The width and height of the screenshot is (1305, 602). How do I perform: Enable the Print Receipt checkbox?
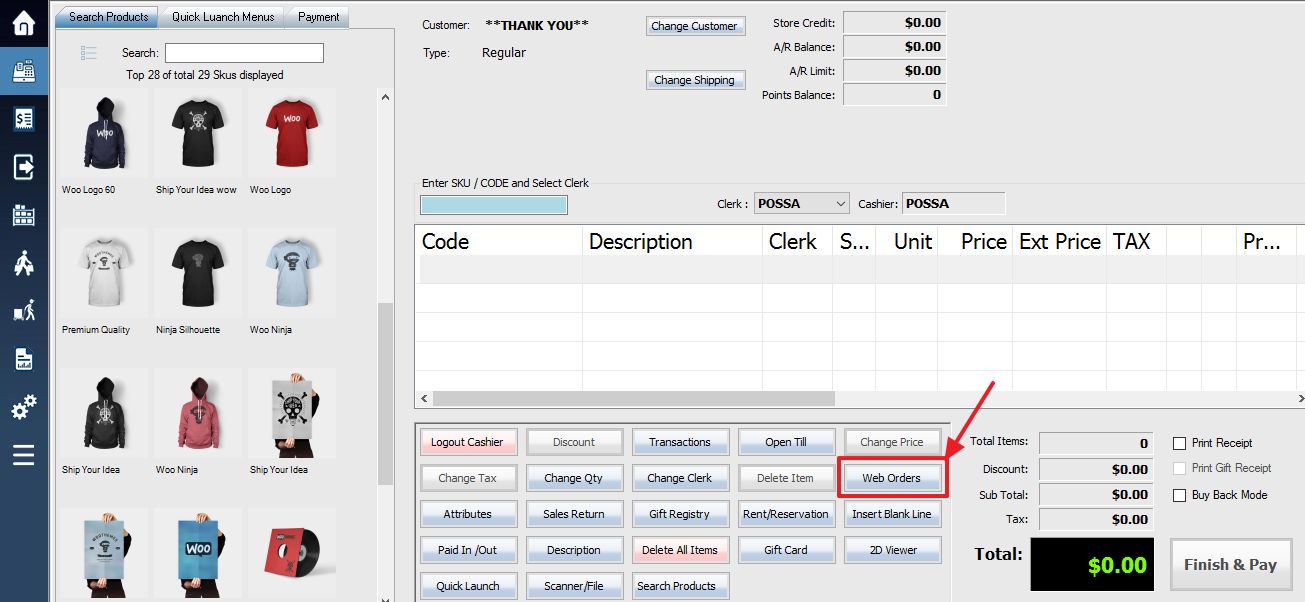[1179, 443]
